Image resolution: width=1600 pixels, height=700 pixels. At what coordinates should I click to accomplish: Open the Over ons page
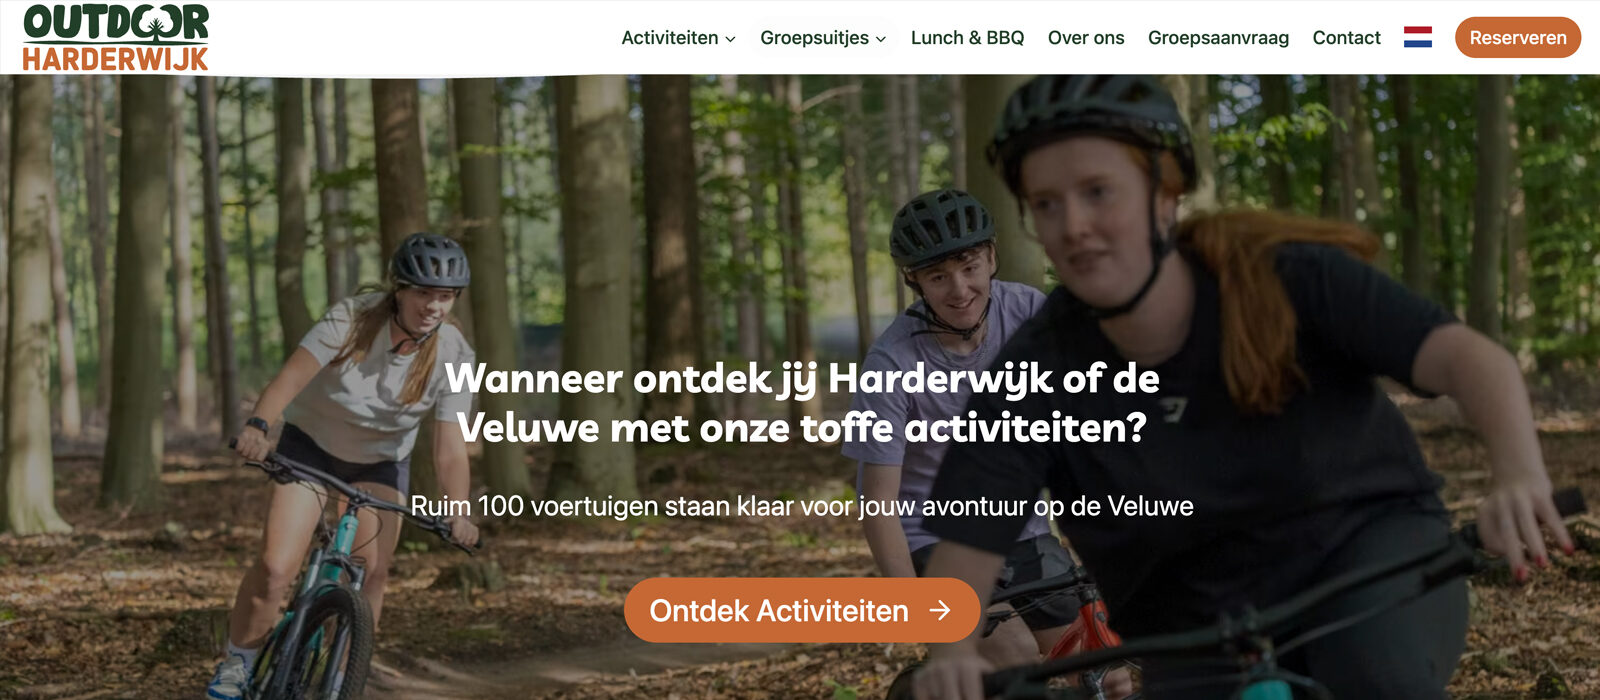point(1086,37)
